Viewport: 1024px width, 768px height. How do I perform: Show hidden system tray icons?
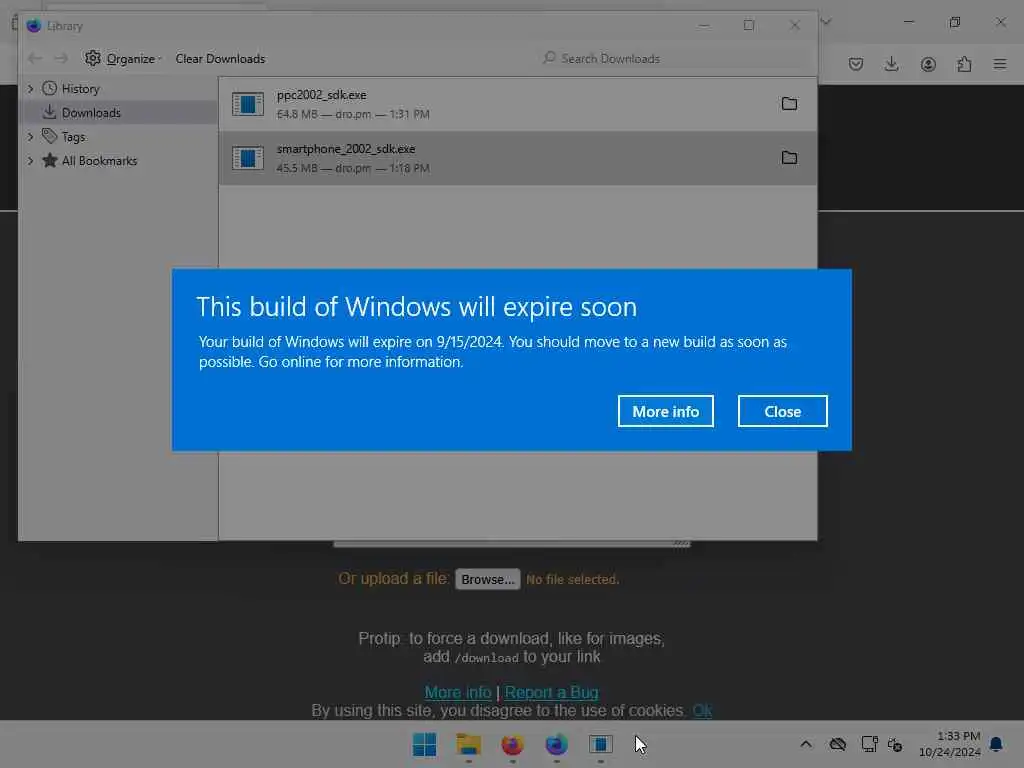(806, 744)
